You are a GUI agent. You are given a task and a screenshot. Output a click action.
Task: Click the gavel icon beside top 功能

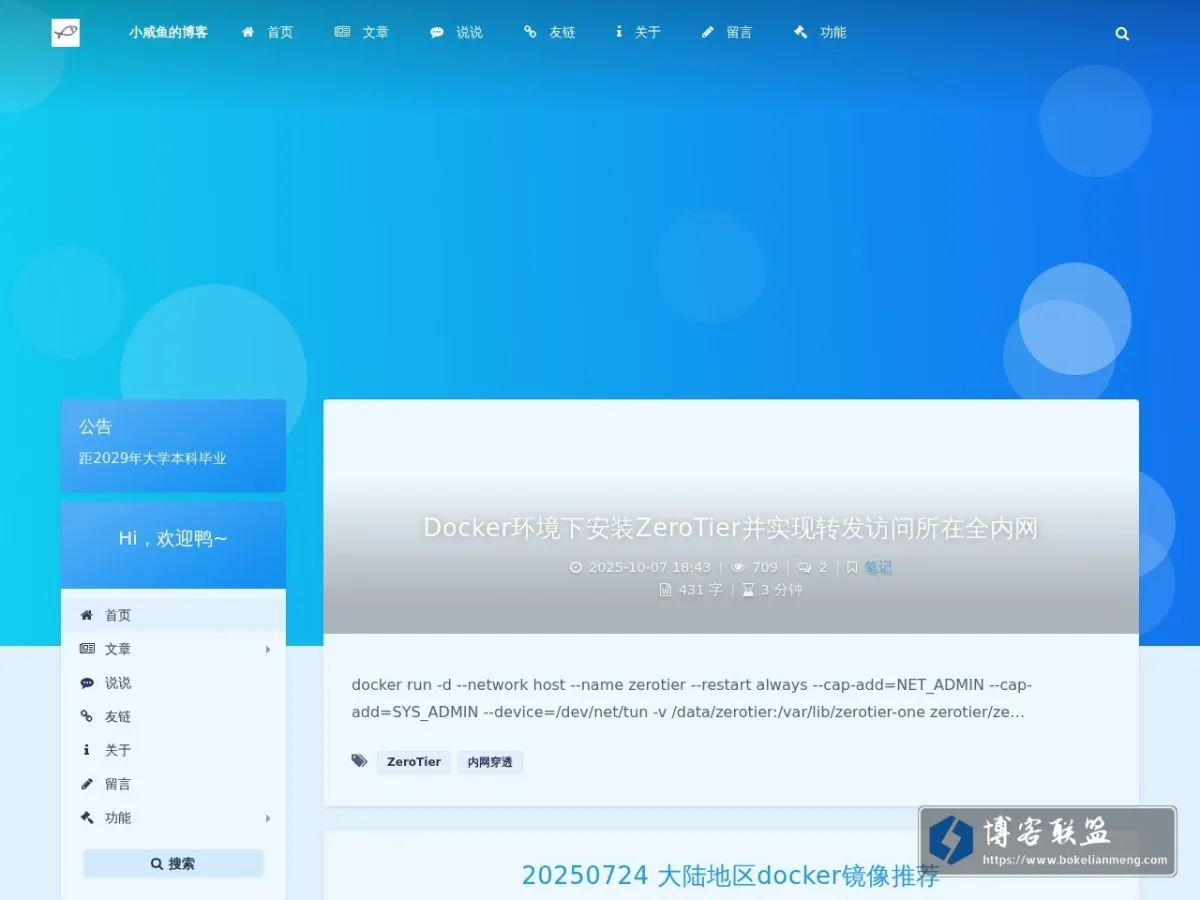pos(801,32)
